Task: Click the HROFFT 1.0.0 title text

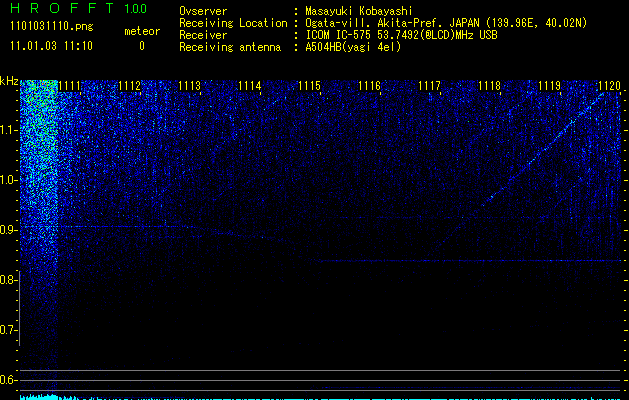Action: [x=78, y=8]
